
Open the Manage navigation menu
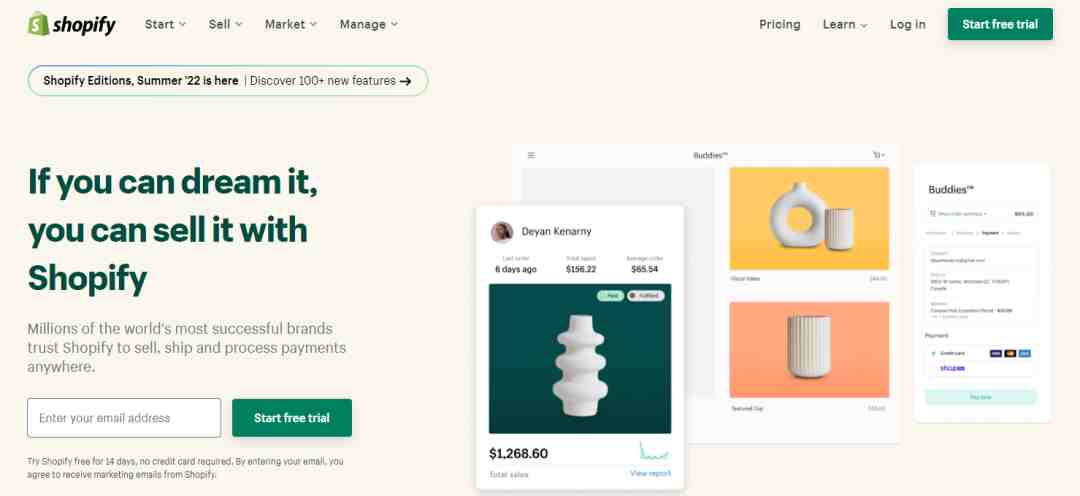tap(368, 24)
